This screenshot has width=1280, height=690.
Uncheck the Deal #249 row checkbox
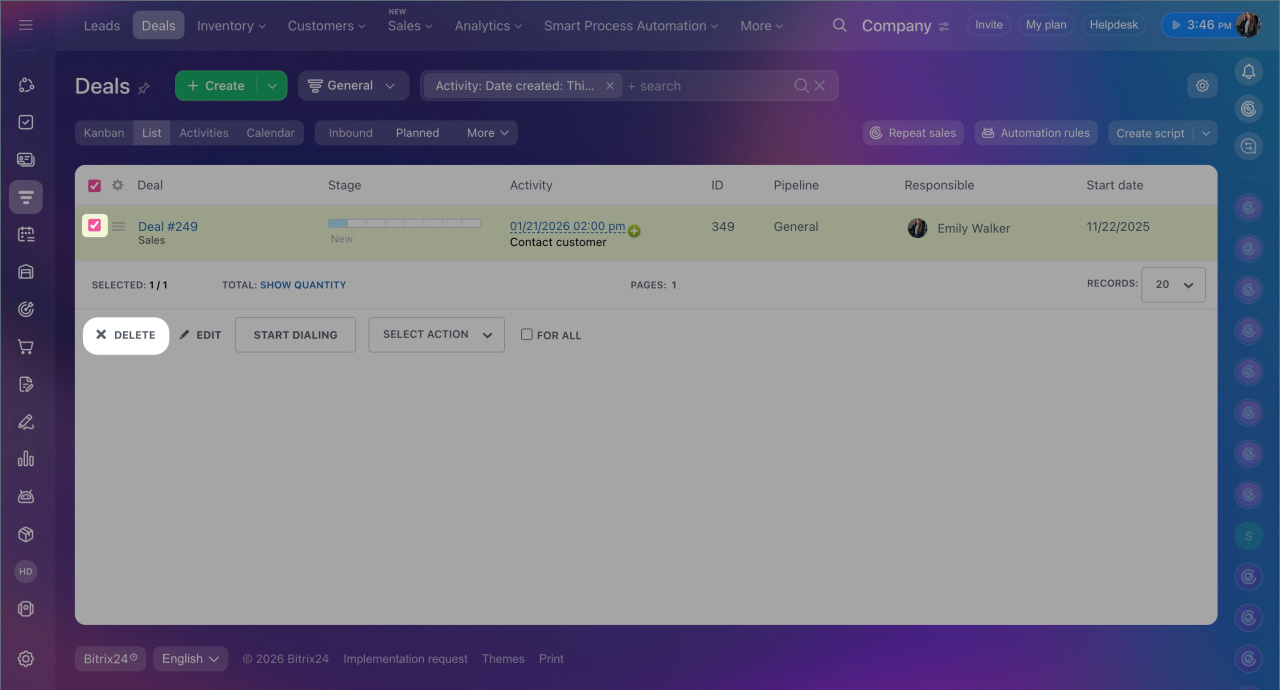coord(95,226)
